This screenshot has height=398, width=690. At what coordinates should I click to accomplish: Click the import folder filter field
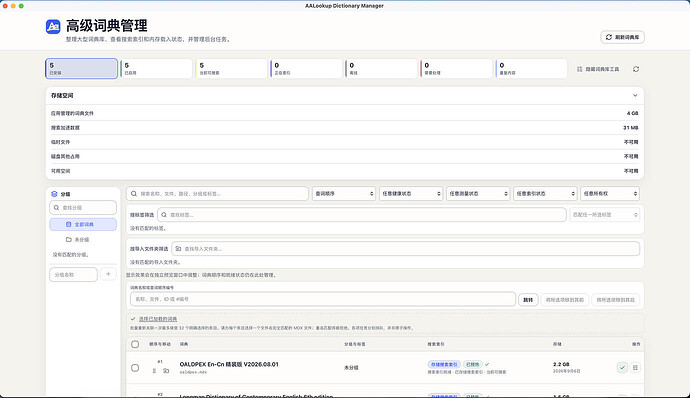coord(406,249)
